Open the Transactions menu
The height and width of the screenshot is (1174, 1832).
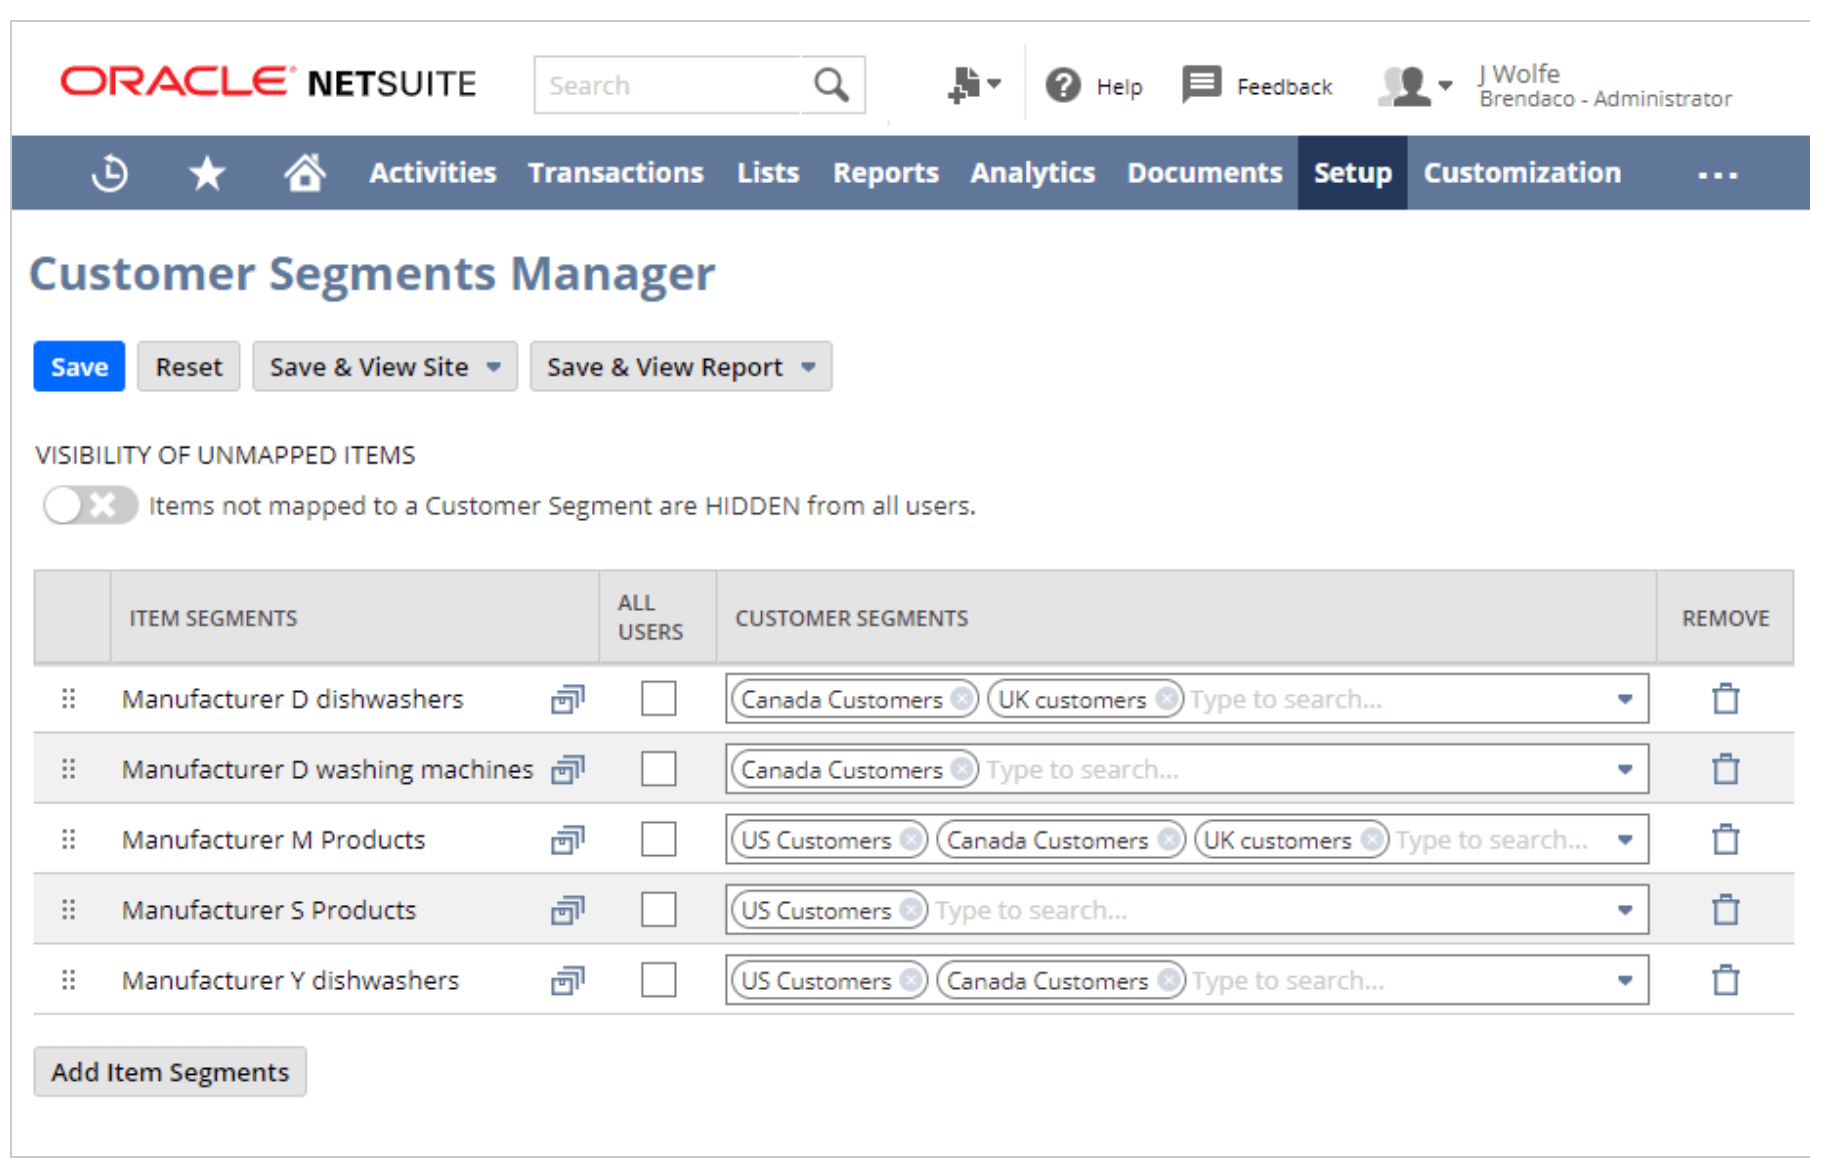coord(616,173)
